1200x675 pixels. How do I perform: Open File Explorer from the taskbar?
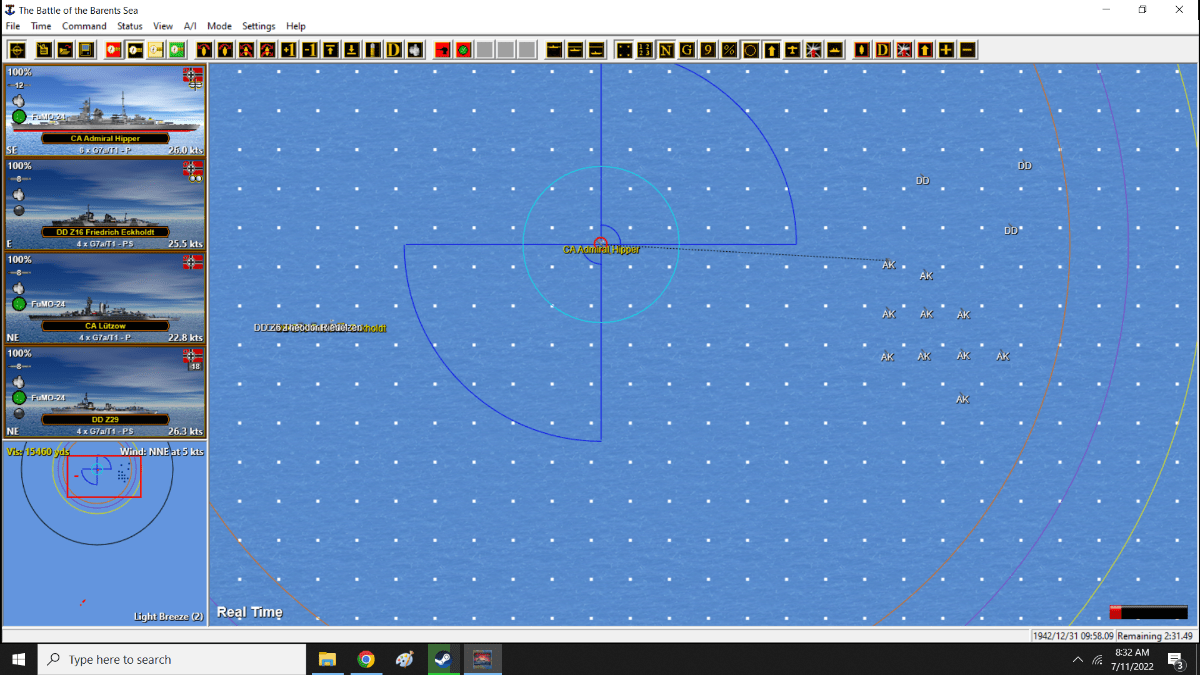(x=327, y=659)
